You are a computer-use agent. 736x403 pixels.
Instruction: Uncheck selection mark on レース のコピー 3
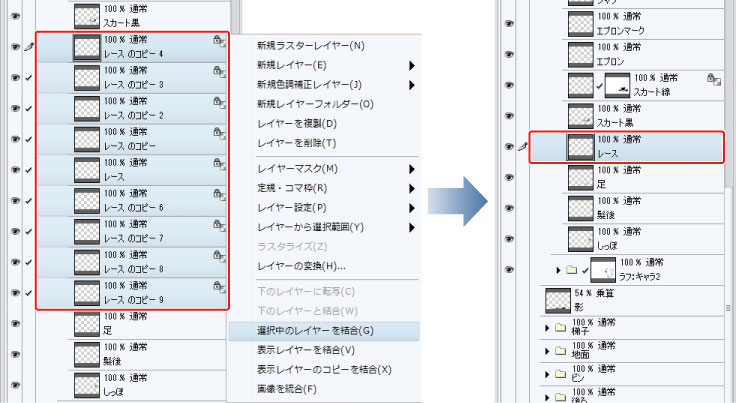tap(29, 78)
